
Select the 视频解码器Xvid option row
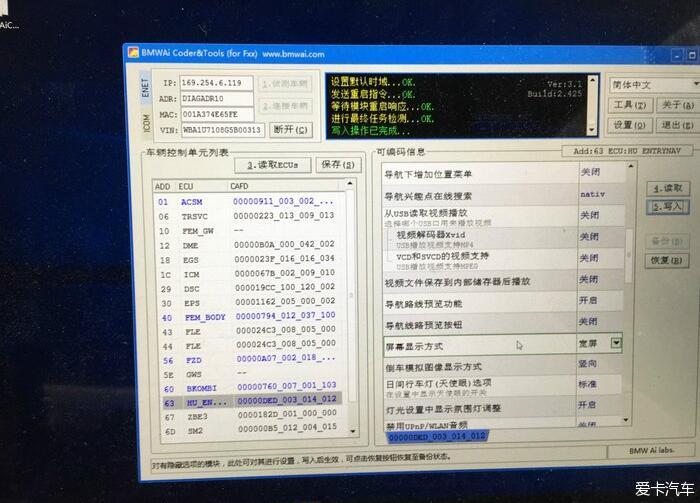[504, 238]
